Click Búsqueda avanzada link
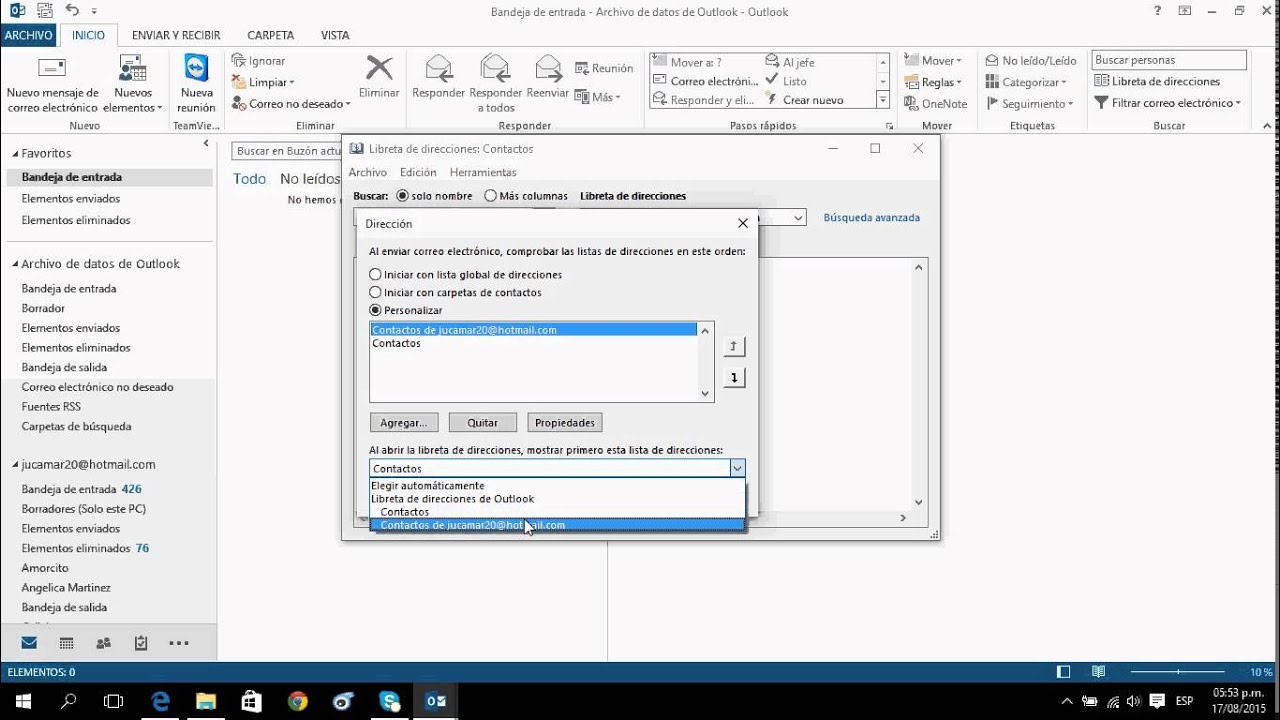 click(x=871, y=217)
